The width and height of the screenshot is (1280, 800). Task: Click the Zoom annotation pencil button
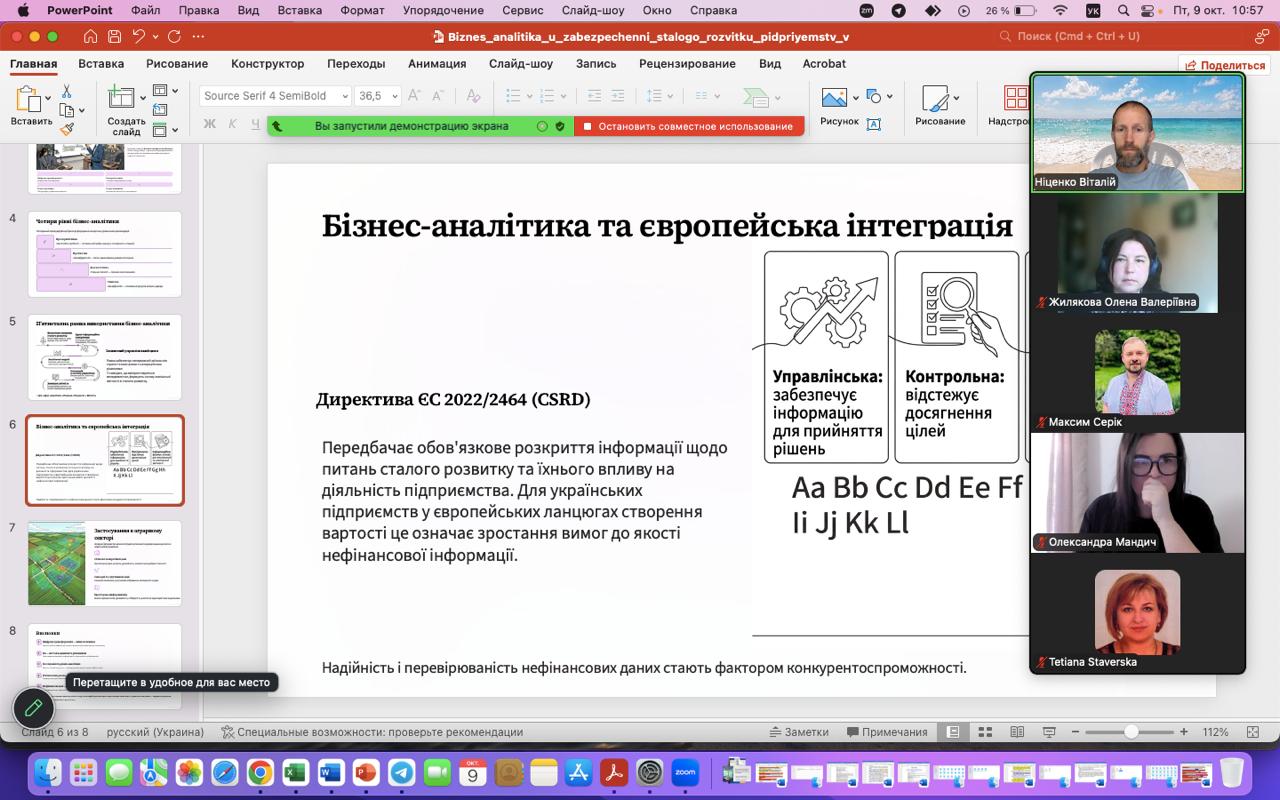point(33,708)
